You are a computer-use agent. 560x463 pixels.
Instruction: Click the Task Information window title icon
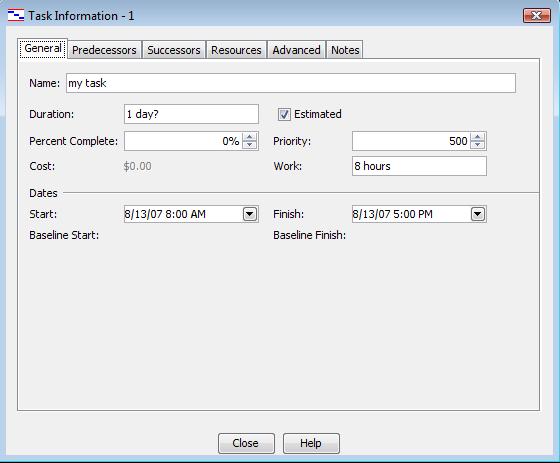(x=16, y=15)
